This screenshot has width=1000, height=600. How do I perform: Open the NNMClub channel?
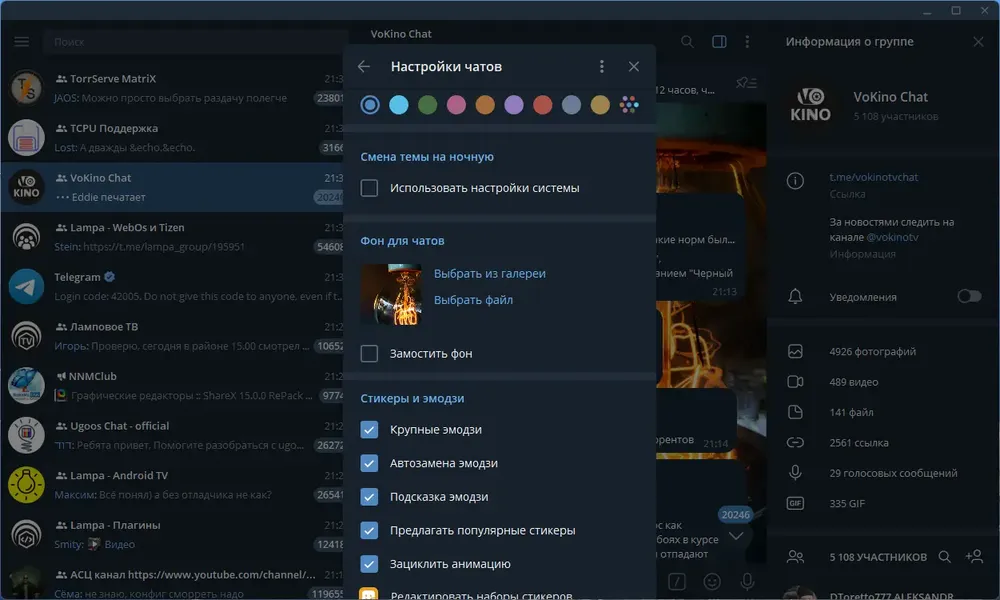pyautogui.click(x=172, y=386)
